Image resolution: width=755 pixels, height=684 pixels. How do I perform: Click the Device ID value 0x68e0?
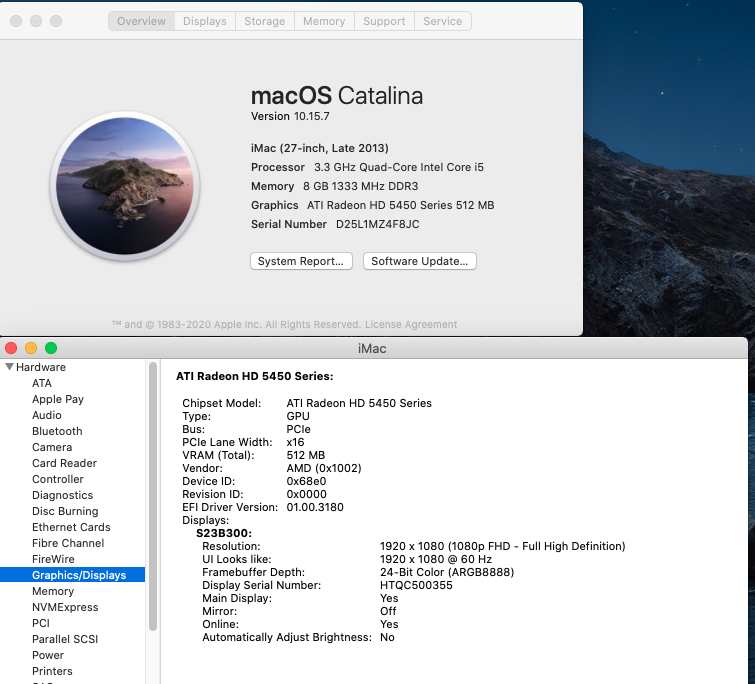pos(306,481)
